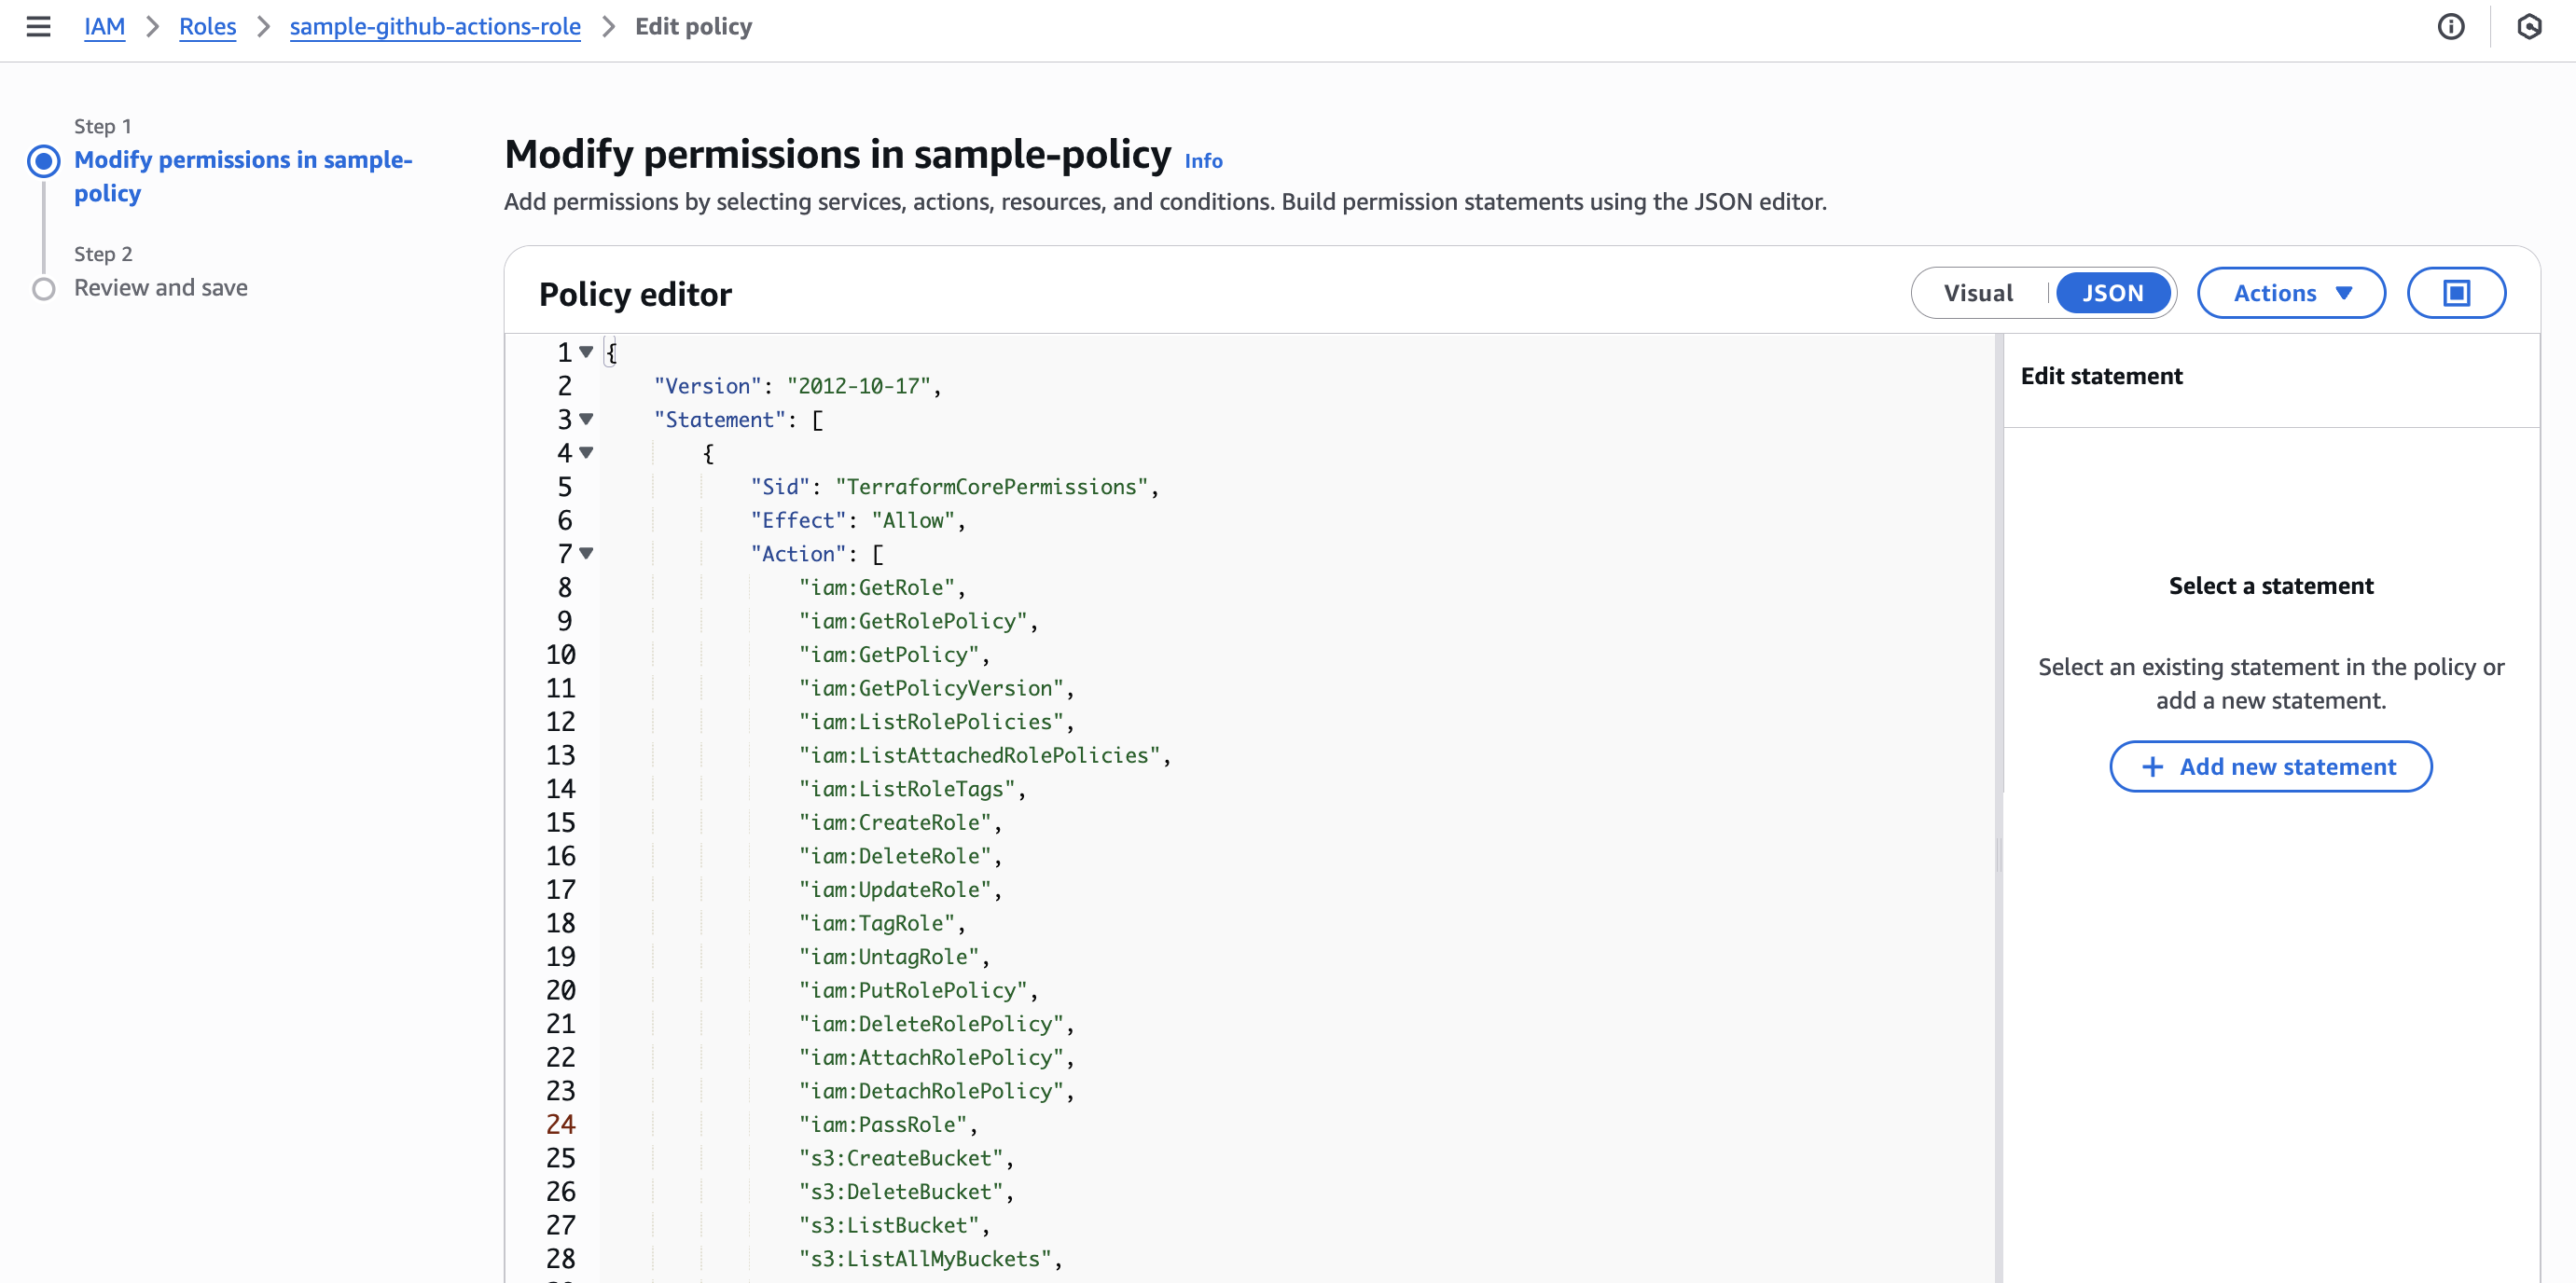Select the Step 1 Modify permissions radio button
Screen dimensions: 2576x1283
click(44, 160)
